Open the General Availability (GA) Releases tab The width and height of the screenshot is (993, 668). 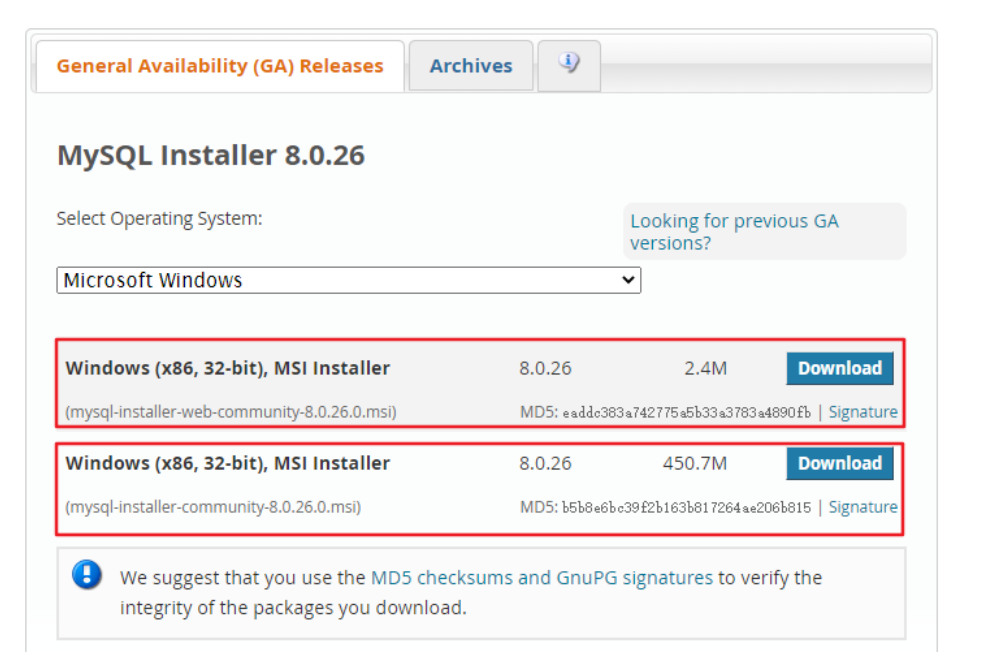(x=220, y=66)
